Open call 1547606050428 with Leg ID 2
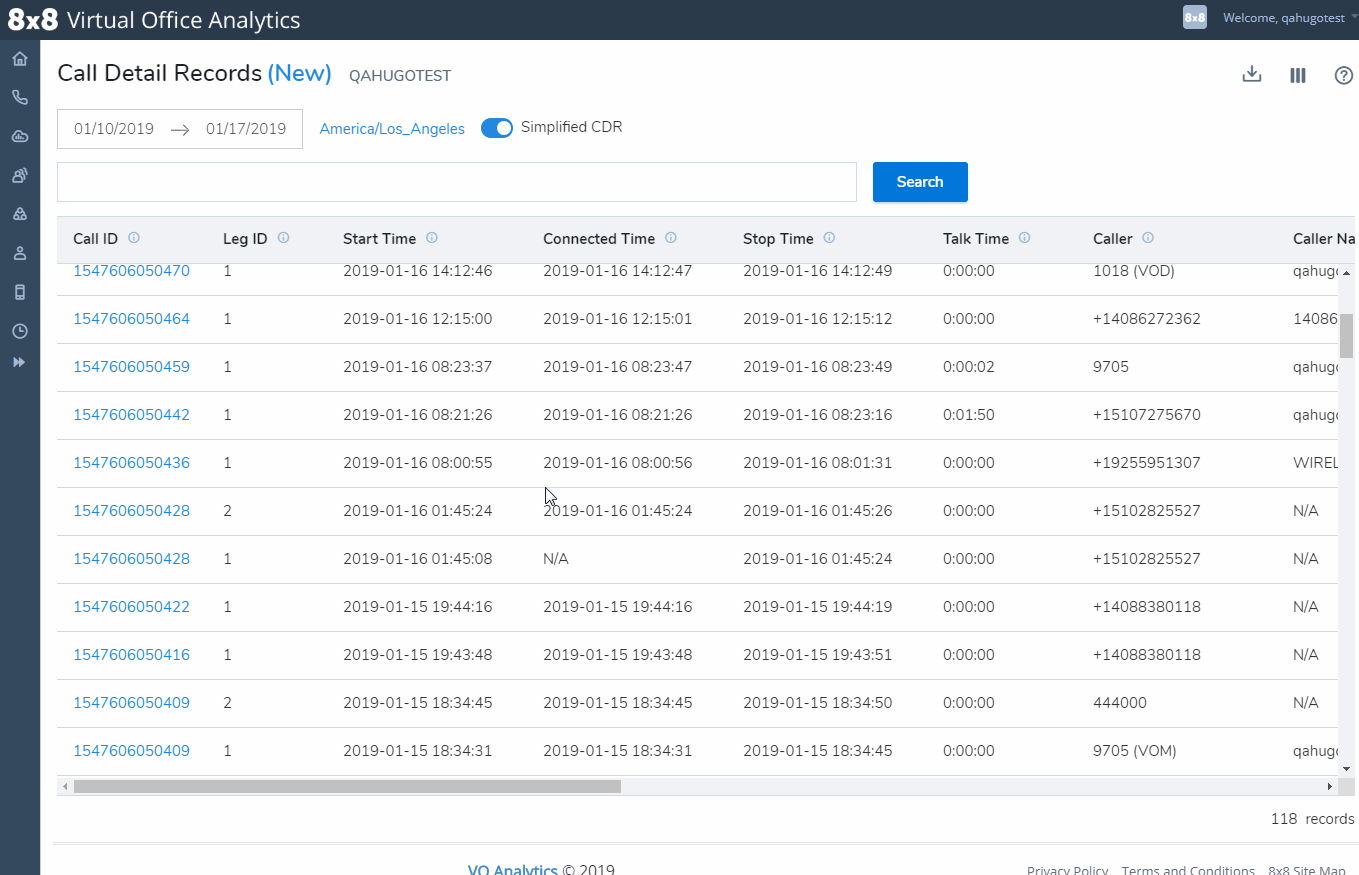Screen dimensions: 1359x875 click(x=131, y=511)
